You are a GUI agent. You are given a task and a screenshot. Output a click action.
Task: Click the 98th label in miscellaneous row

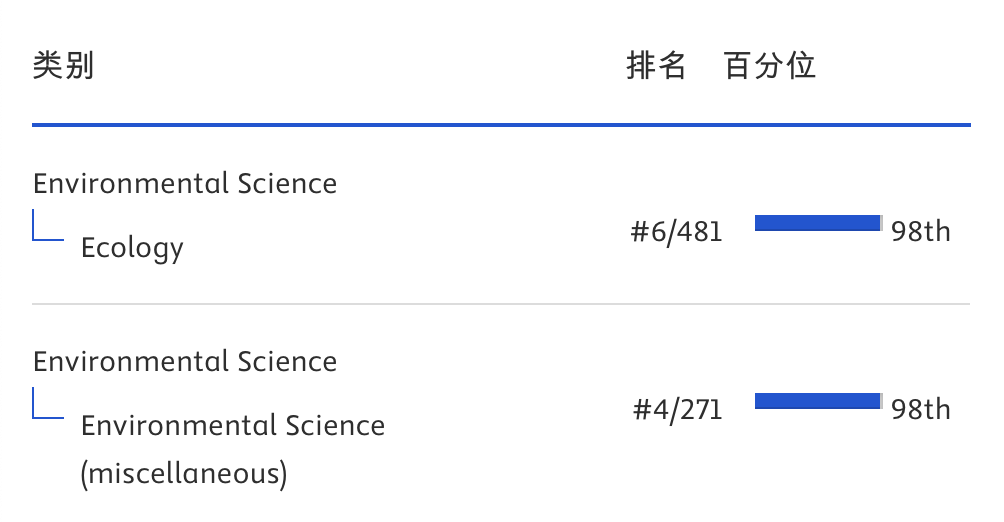[x=920, y=409]
